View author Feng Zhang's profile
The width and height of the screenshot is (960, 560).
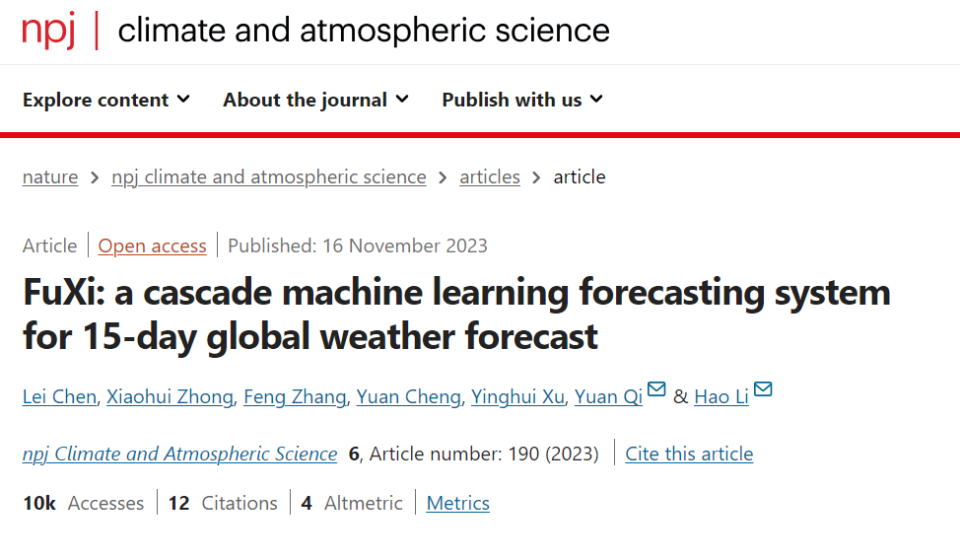[295, 397]
